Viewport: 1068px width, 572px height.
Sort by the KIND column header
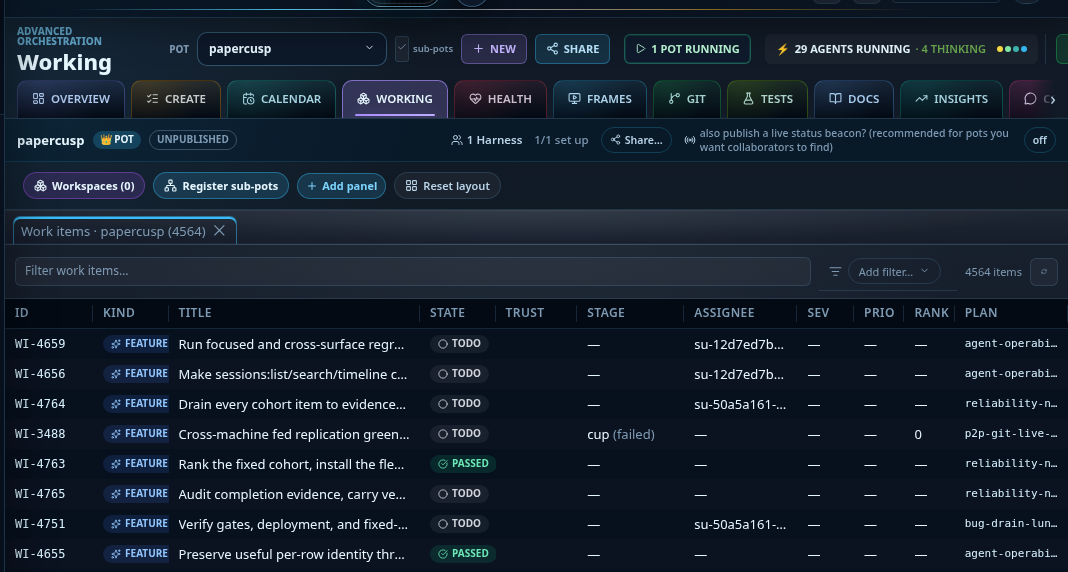[119, 313]
